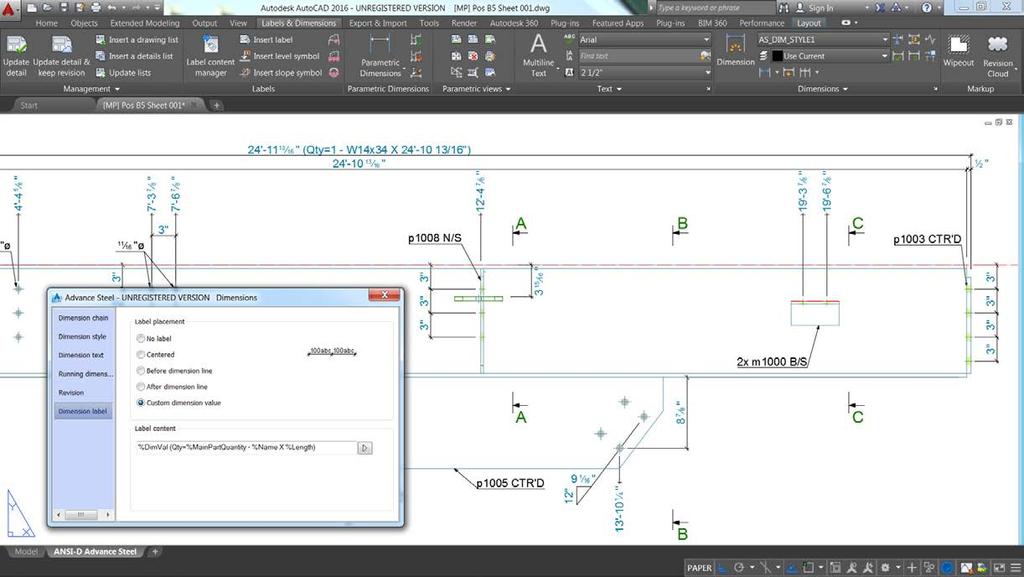
Task: Select the Revision Cloud tool
Action: [997, 57]
